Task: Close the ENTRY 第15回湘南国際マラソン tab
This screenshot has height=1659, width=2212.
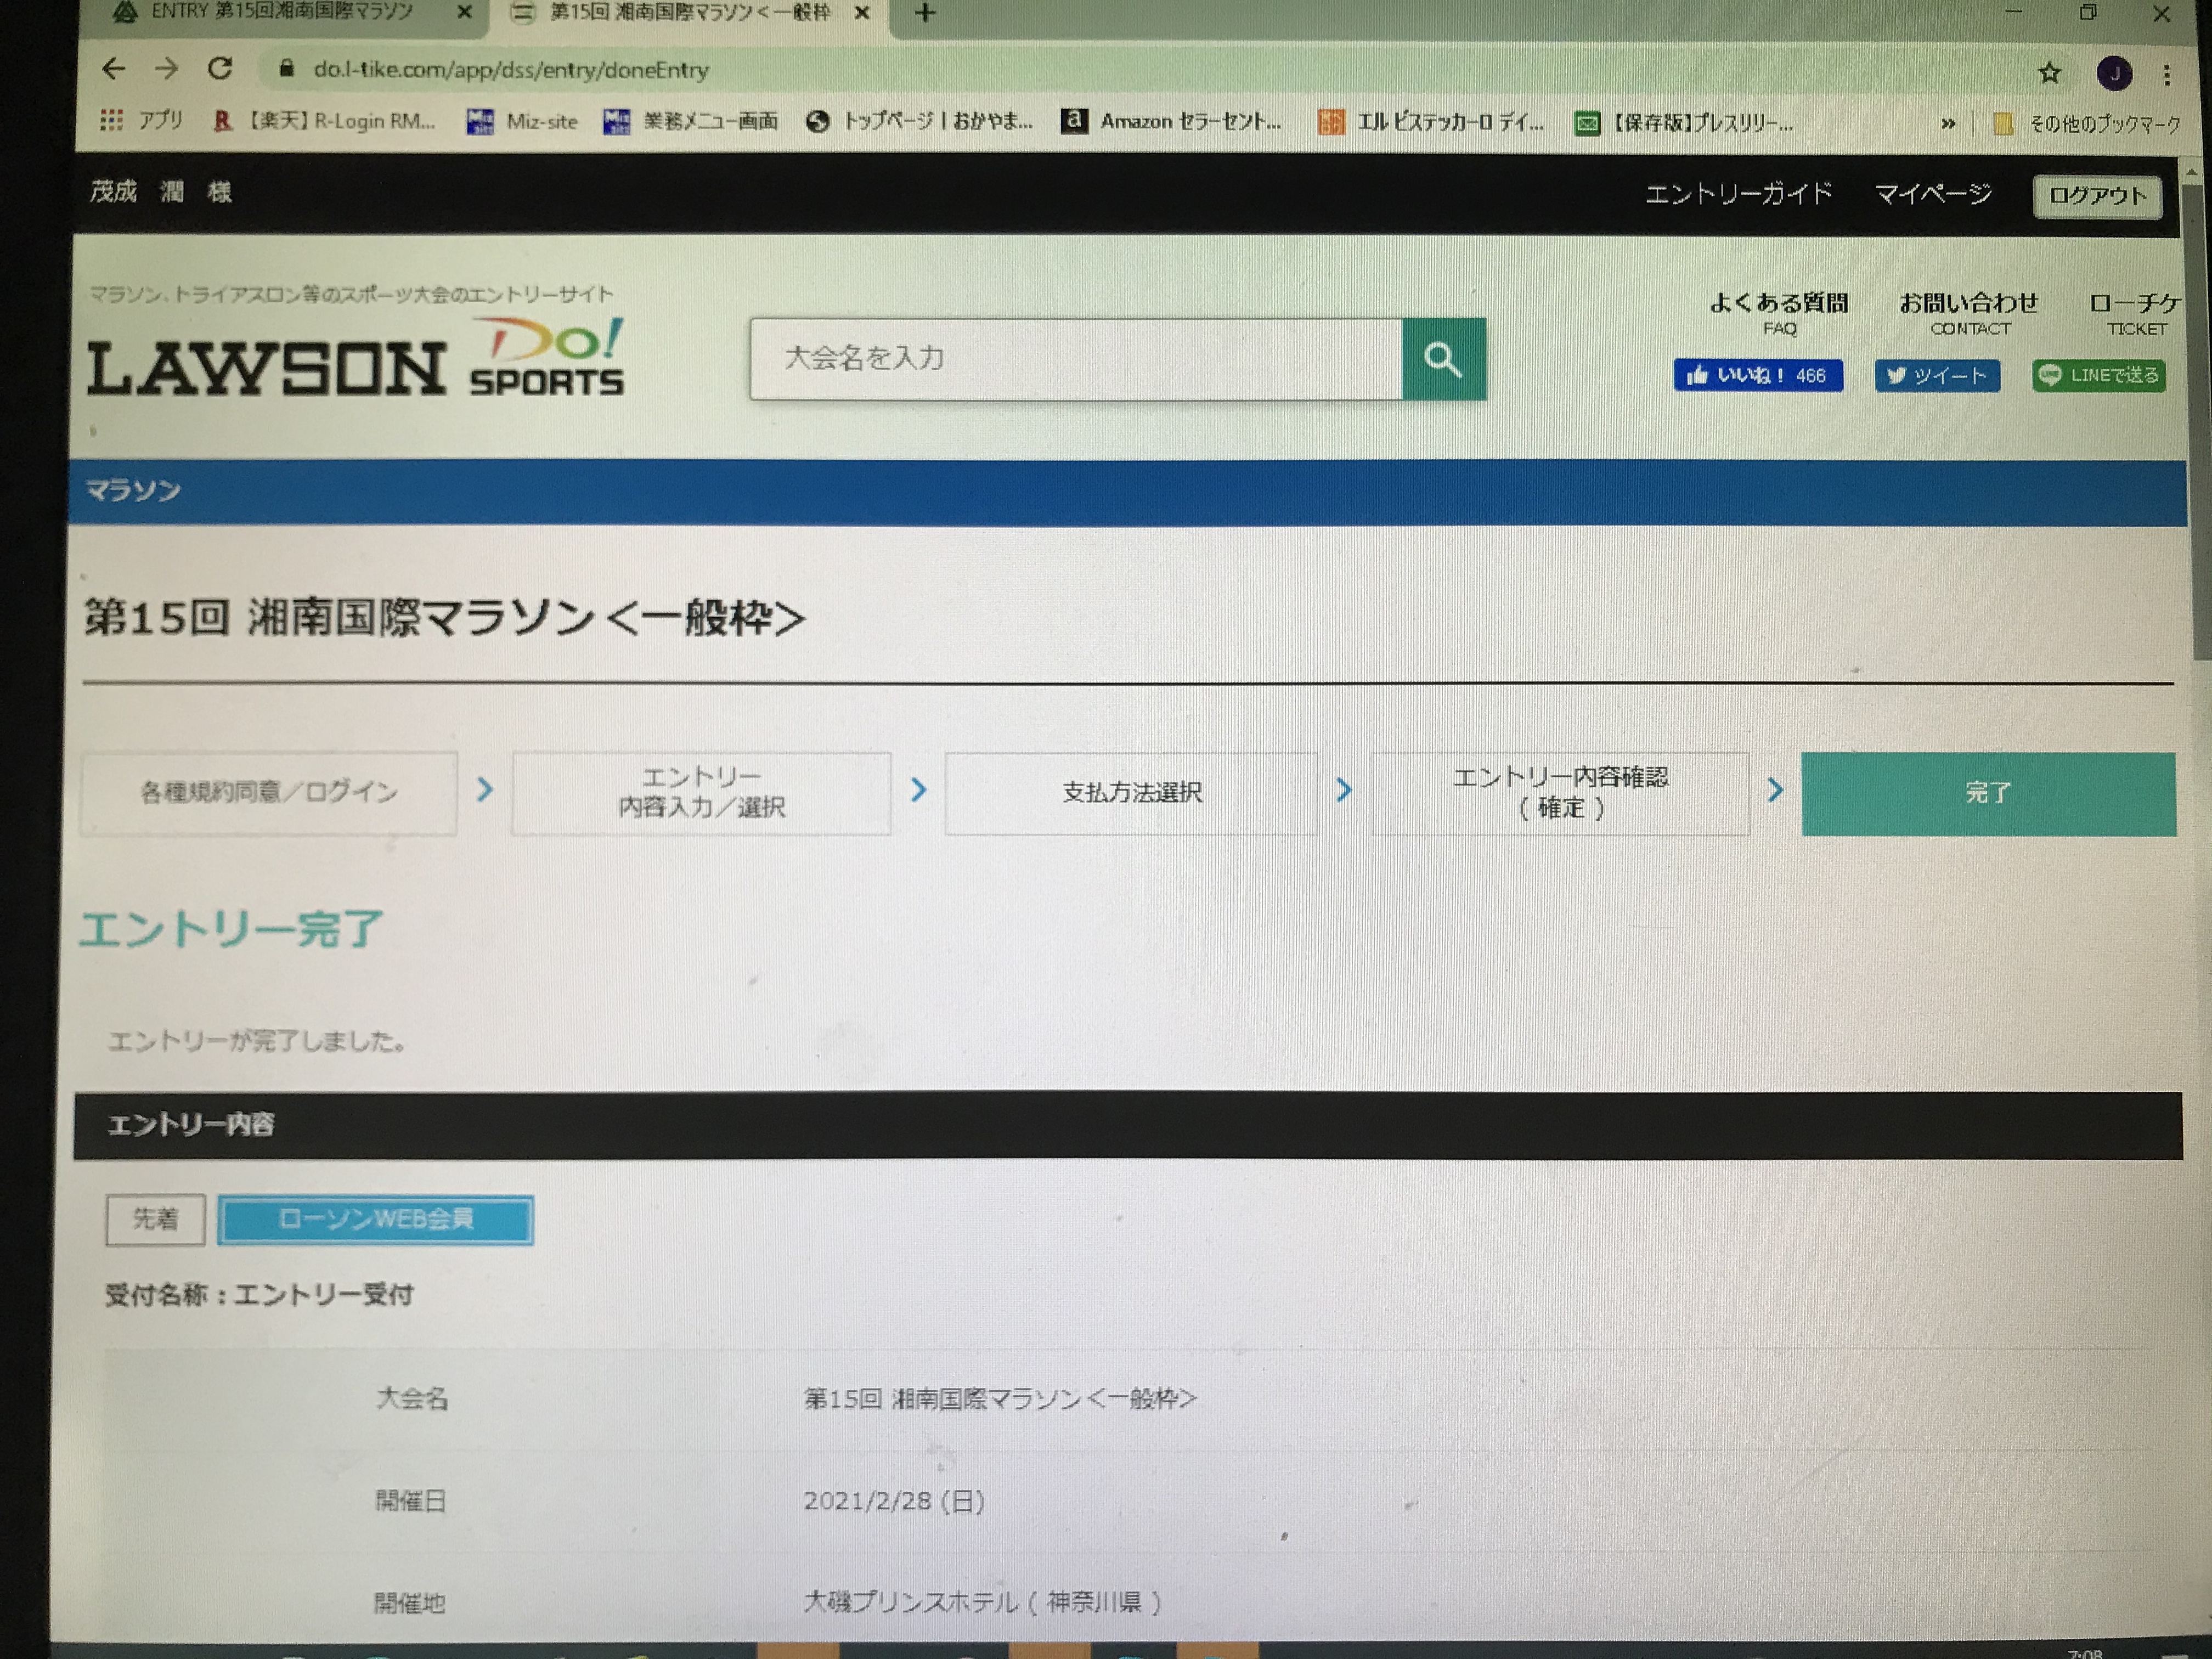Action: coord(464,13)
